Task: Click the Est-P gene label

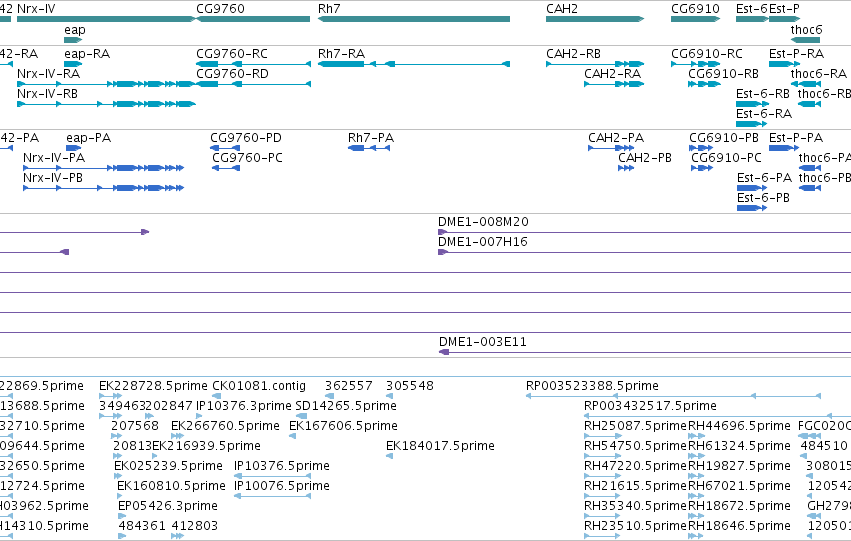Action: tap(784, 9)
